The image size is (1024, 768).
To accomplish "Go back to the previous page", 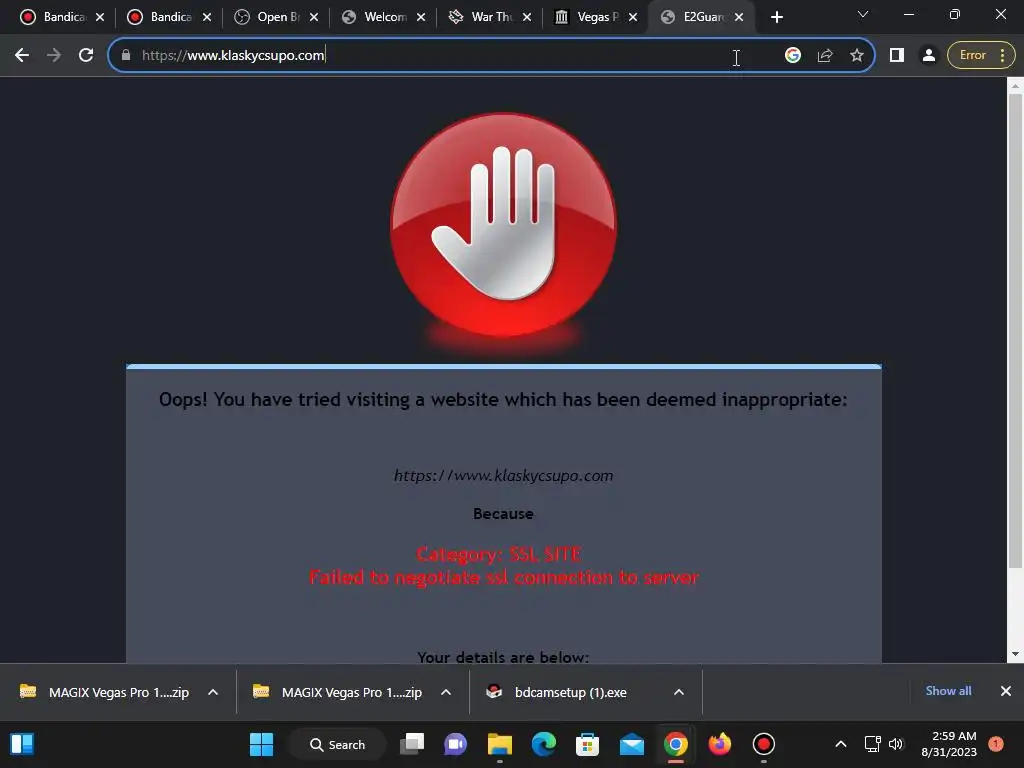I will coord(22,56).
